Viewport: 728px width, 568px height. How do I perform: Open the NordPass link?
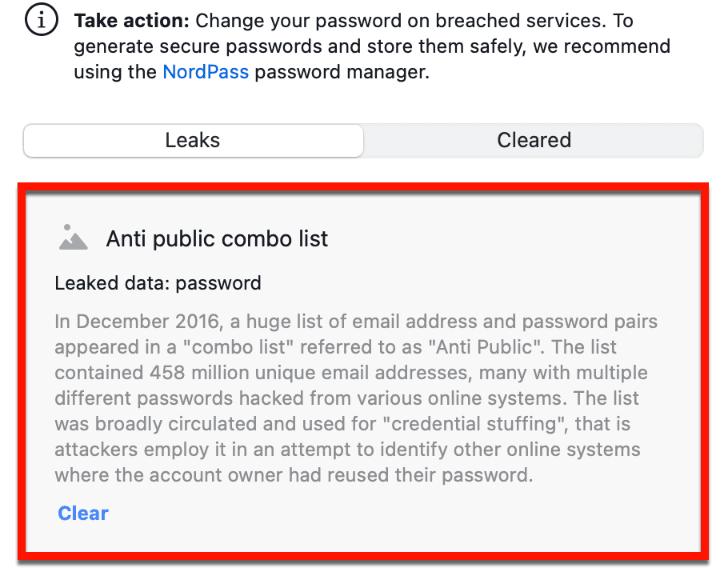pyautogui.click(x=206, y=72)
